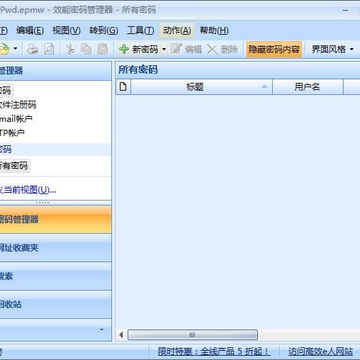Click the 编辑 toolbar button with pencil icon

click(x=186, y=50)
